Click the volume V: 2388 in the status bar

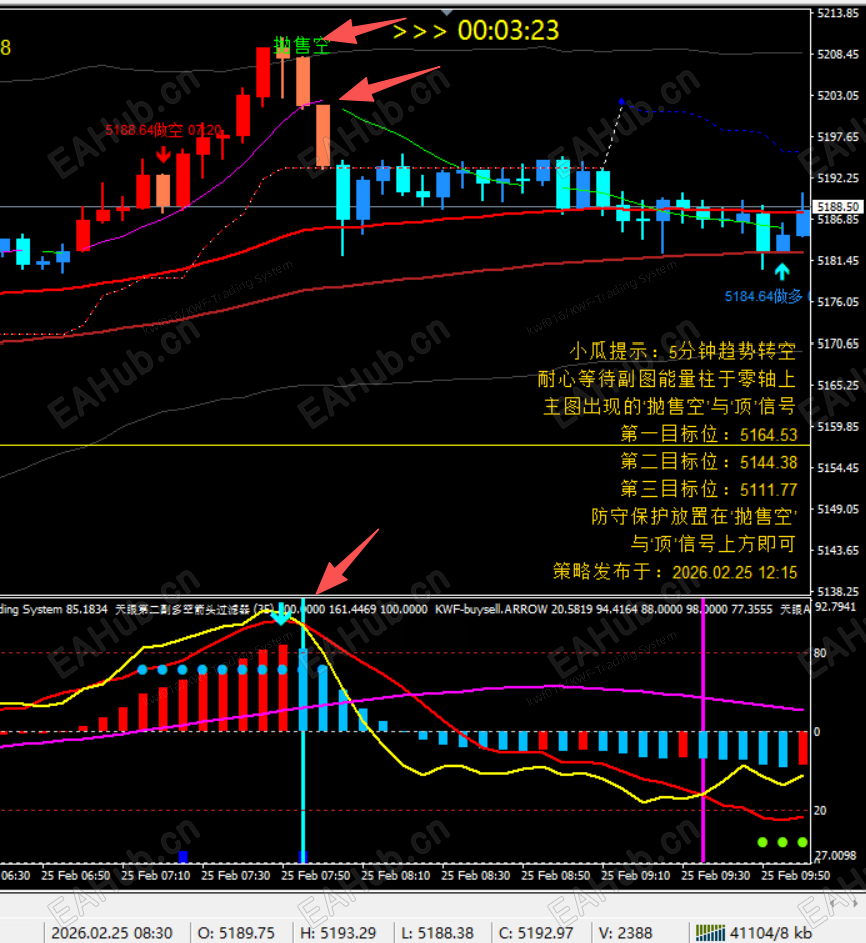pyautogui.click(x=625, y=933)
